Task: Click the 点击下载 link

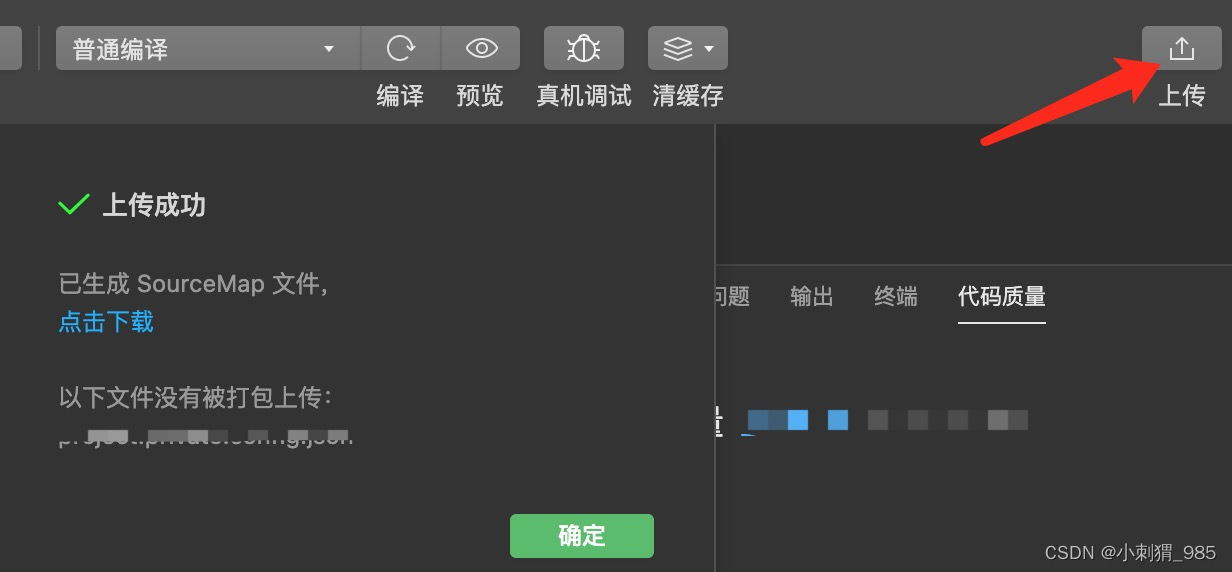Action: point(106,322)
